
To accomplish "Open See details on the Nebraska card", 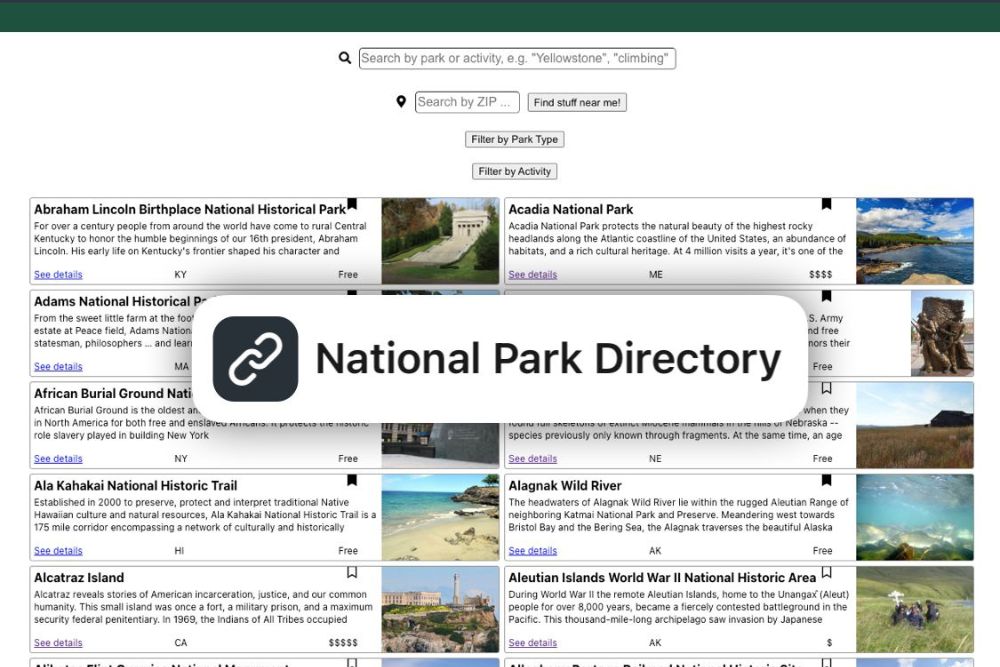I will (533, 458).
